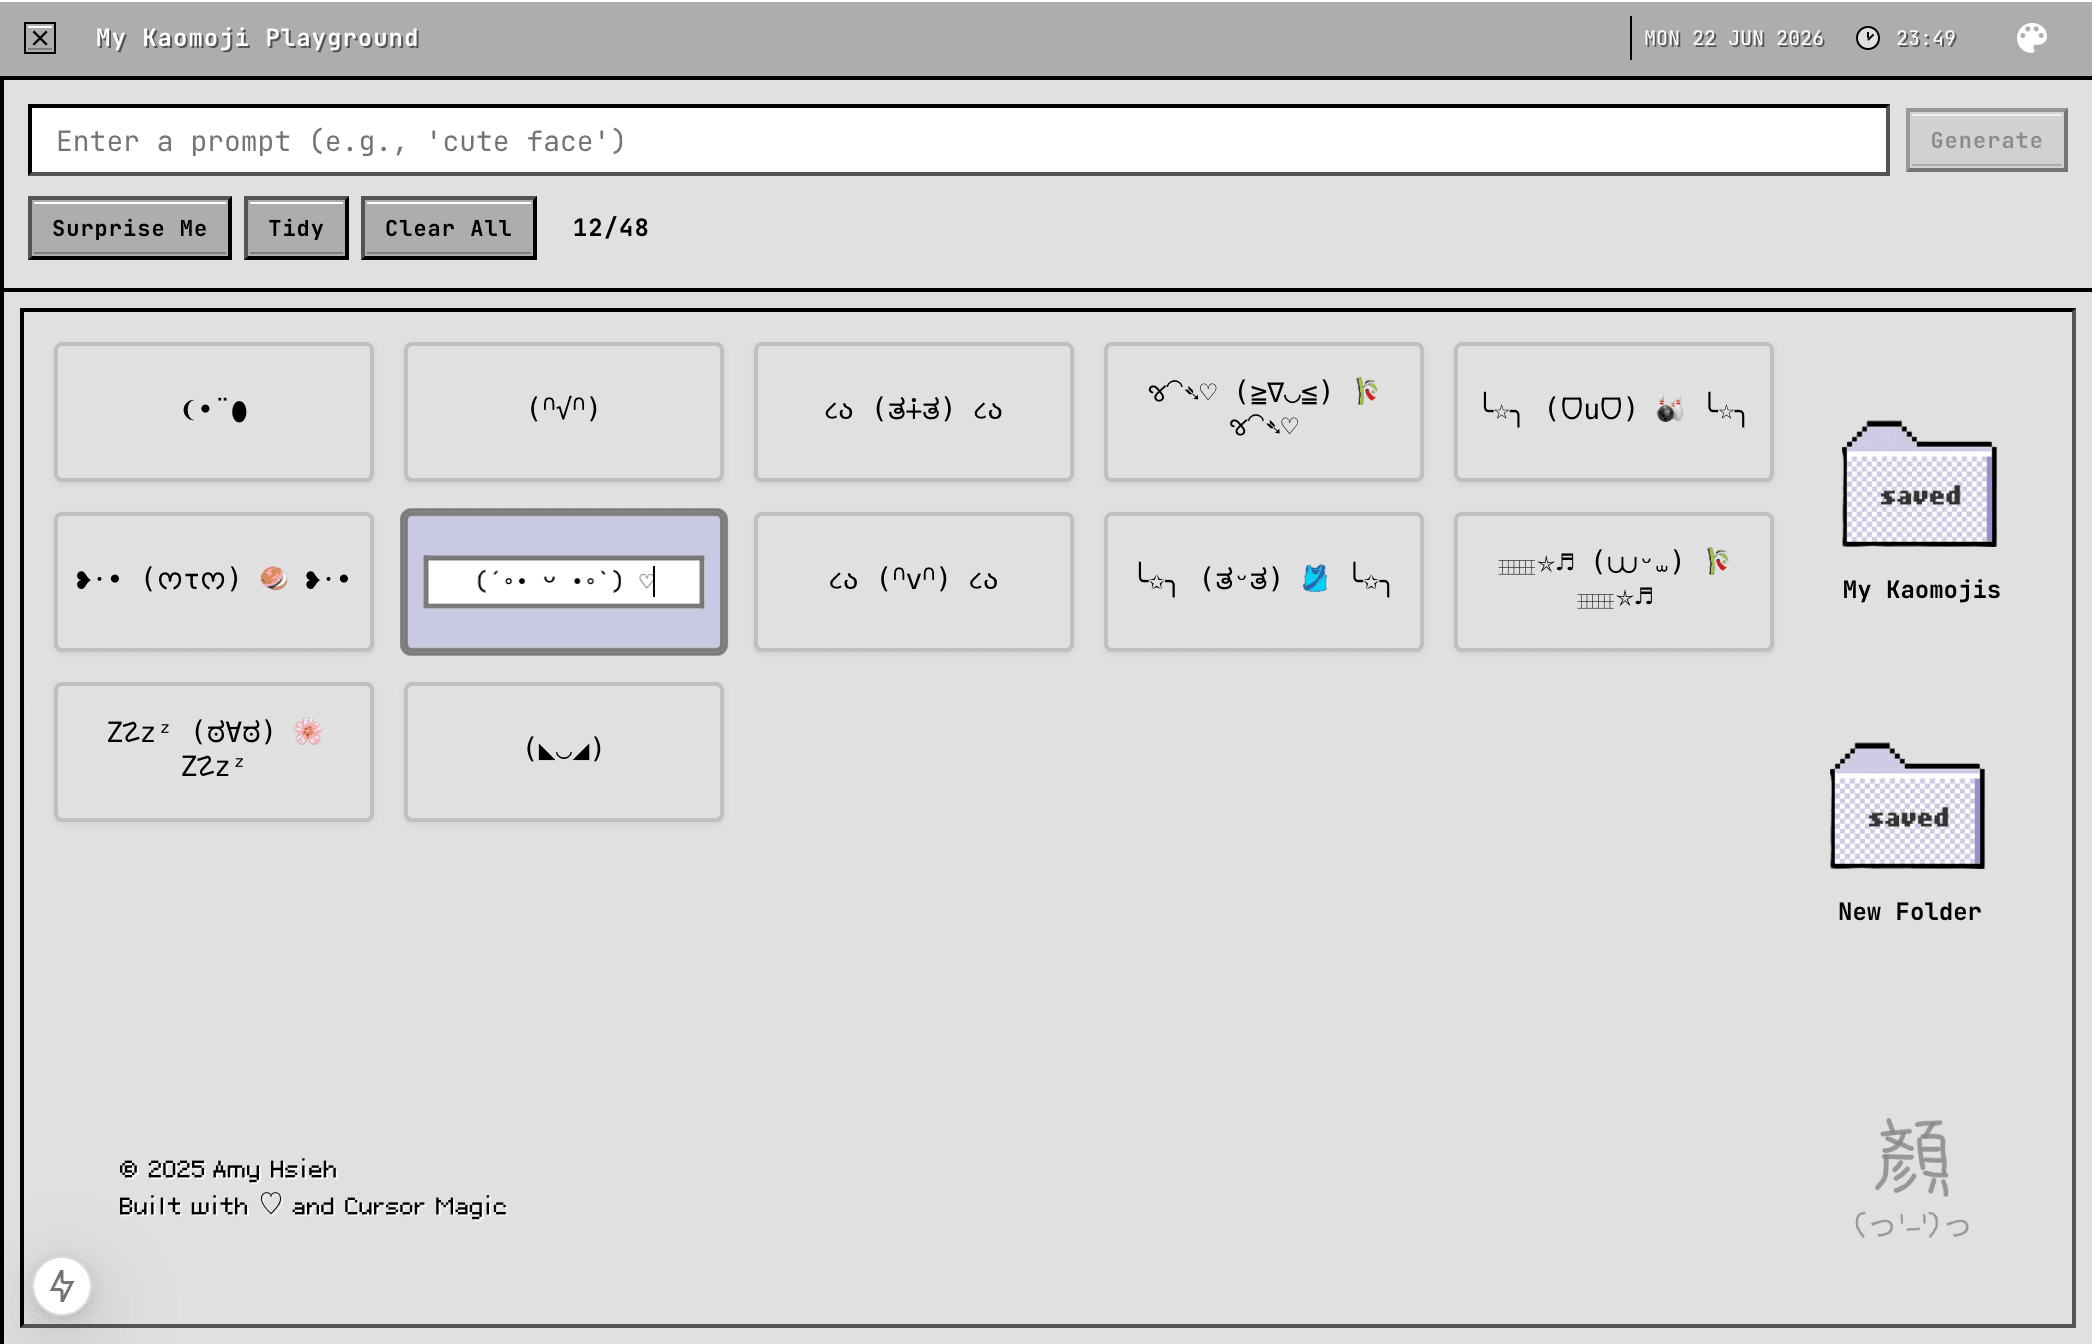Screen dimensions: 2092x1344
Task: Click the MON 22 JUN 2026 date
Action: point(1734,38)
